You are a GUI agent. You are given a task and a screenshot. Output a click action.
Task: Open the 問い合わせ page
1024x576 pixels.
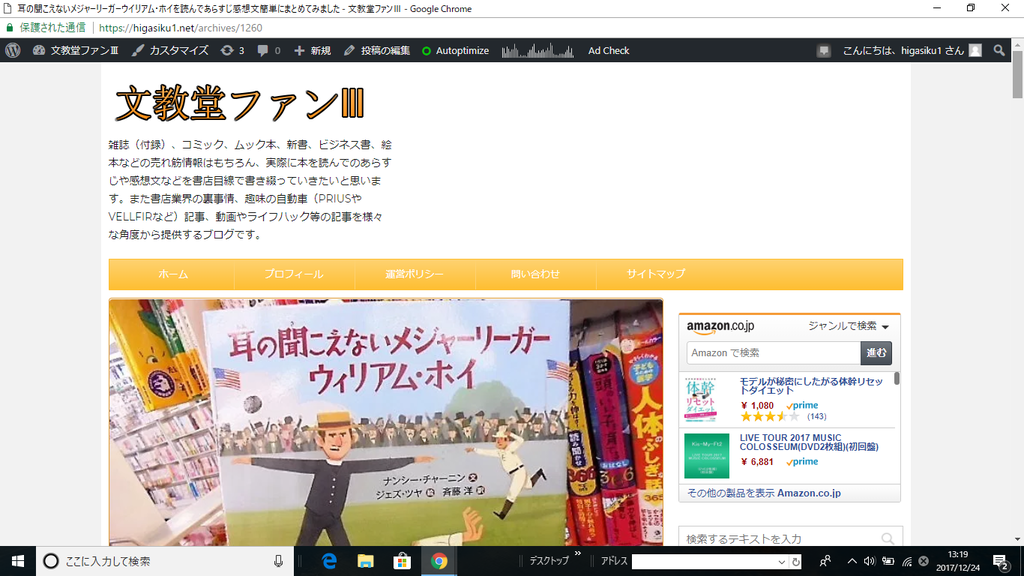click(x=536, y=274)
